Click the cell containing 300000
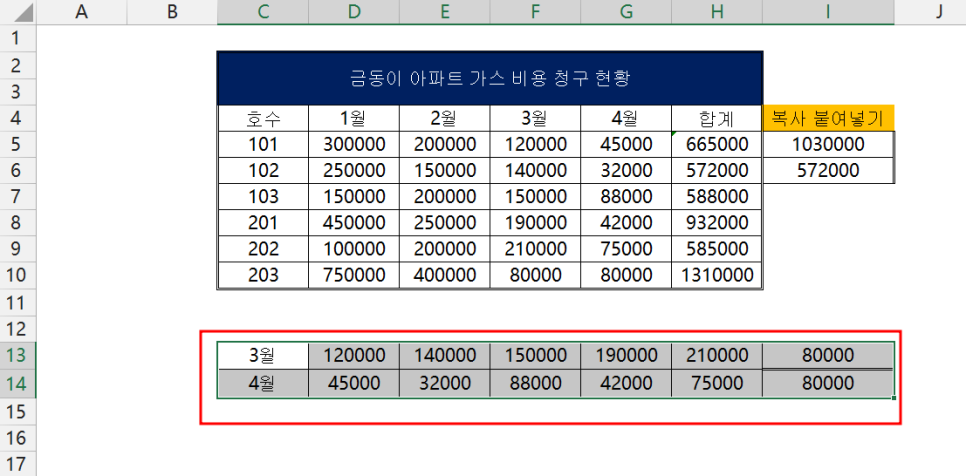Viewport: 966px width, 476px height. 354,144
